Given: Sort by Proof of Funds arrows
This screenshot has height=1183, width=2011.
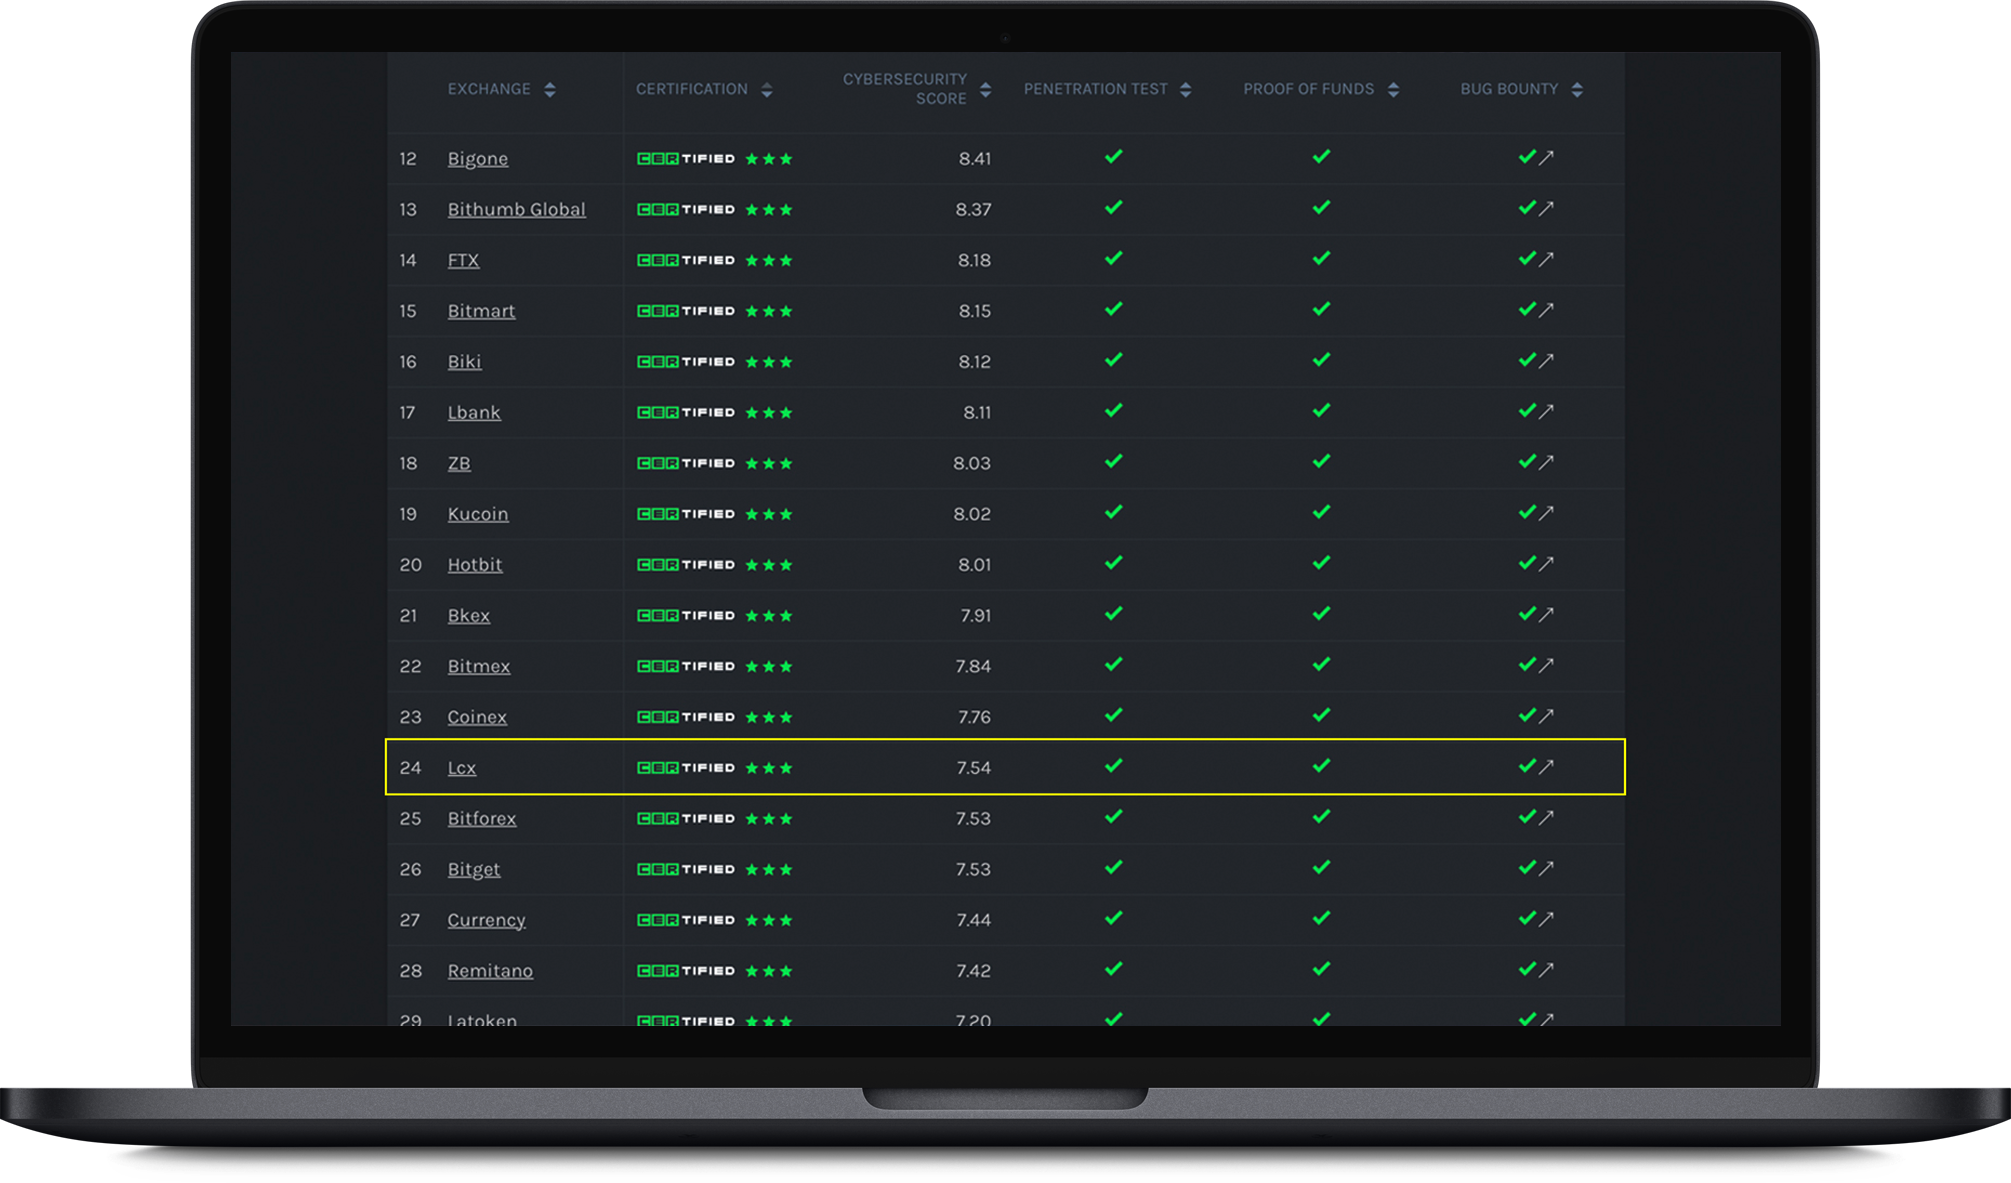Looking at the screenshot, I should click(x=1394, y=90).
